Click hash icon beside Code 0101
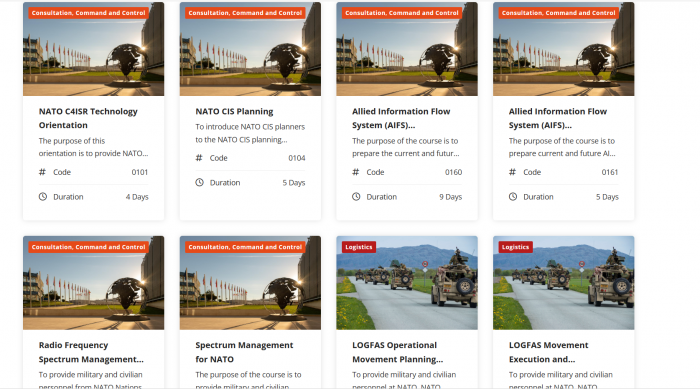This screenshot has height=389, width=700. [x=42, y=172]
